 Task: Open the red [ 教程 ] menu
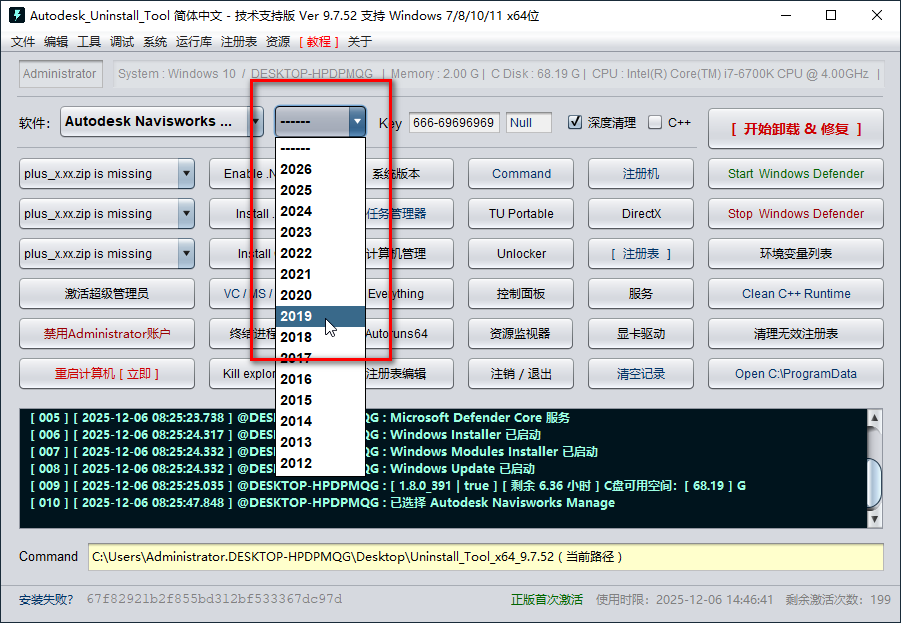click(318, 41)
